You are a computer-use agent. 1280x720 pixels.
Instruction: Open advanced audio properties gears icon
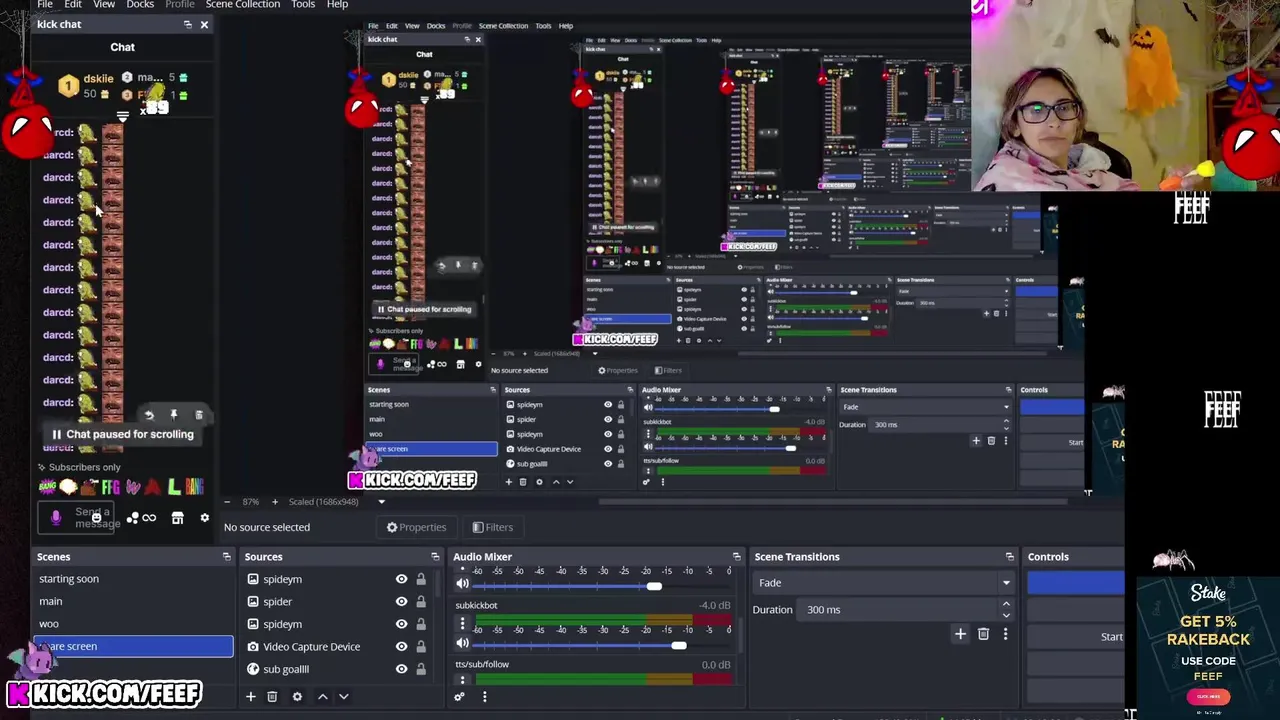460,697
